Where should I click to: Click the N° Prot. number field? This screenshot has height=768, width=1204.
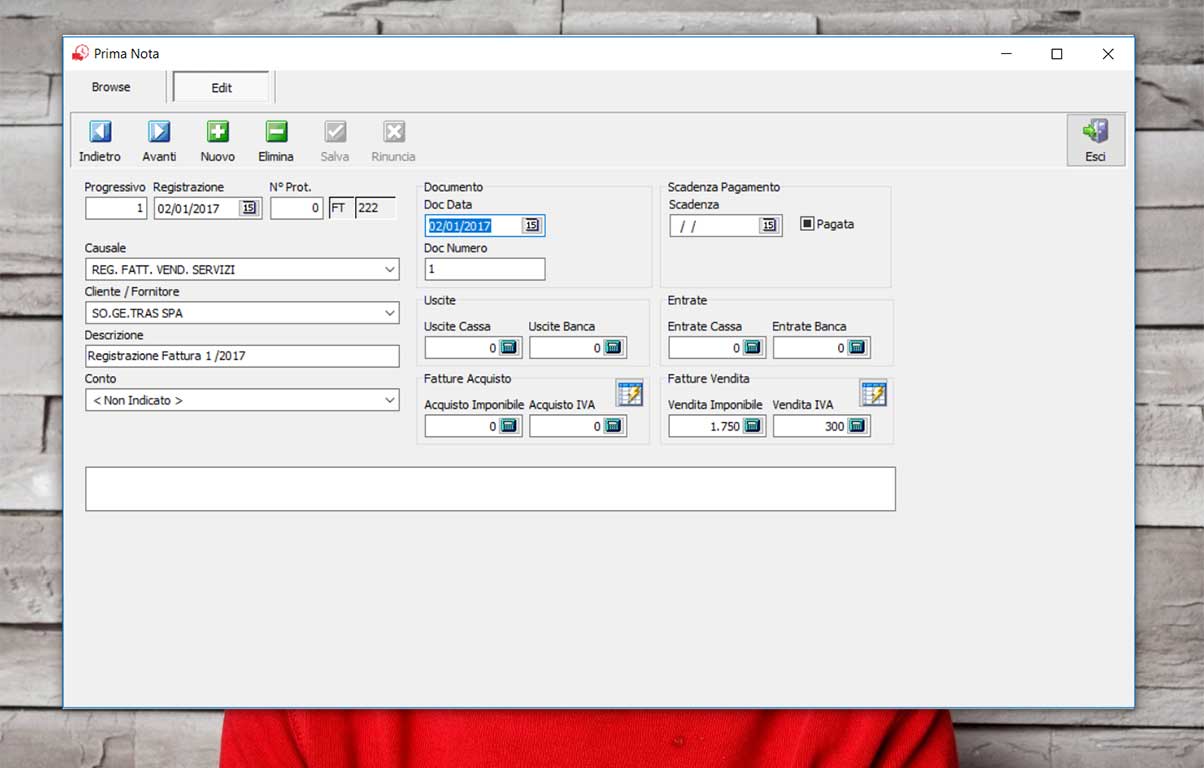point(296,208)
